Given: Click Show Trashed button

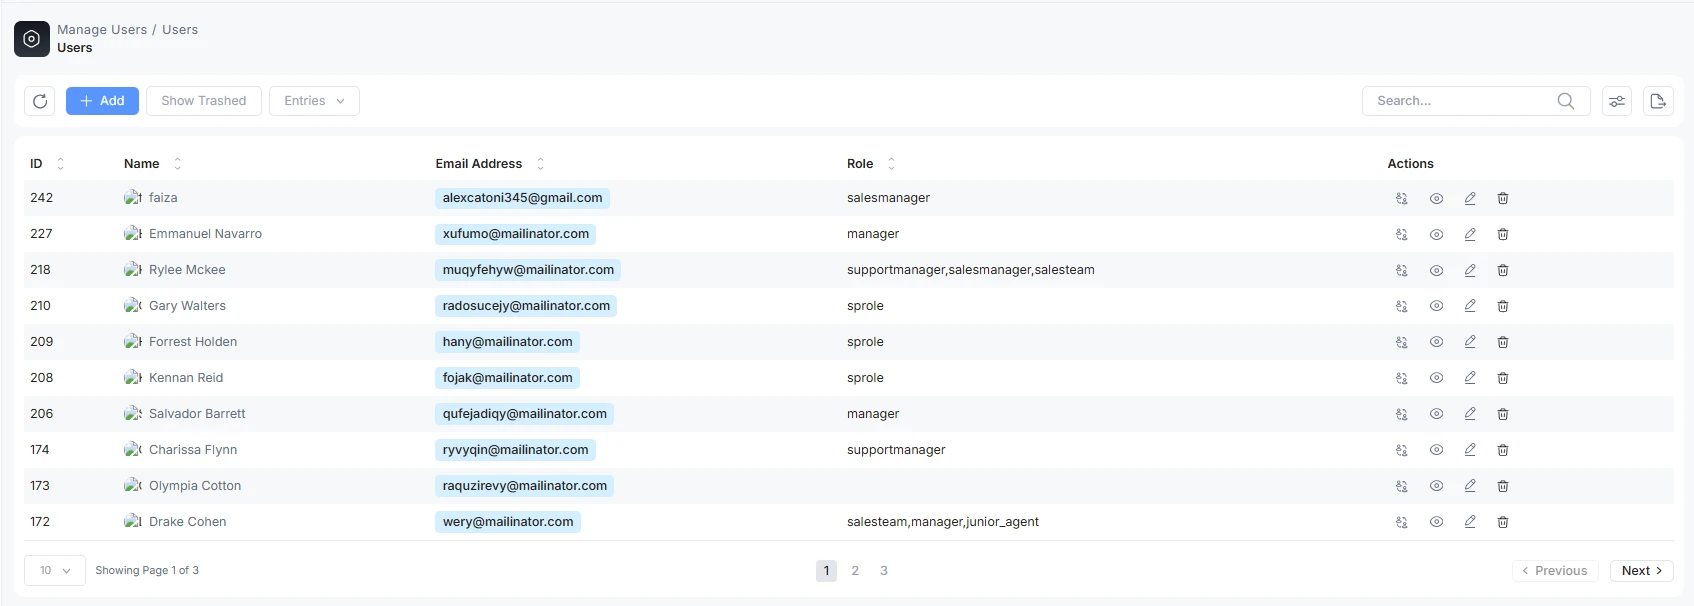Looking at the screenshot, I should point(204,101).
